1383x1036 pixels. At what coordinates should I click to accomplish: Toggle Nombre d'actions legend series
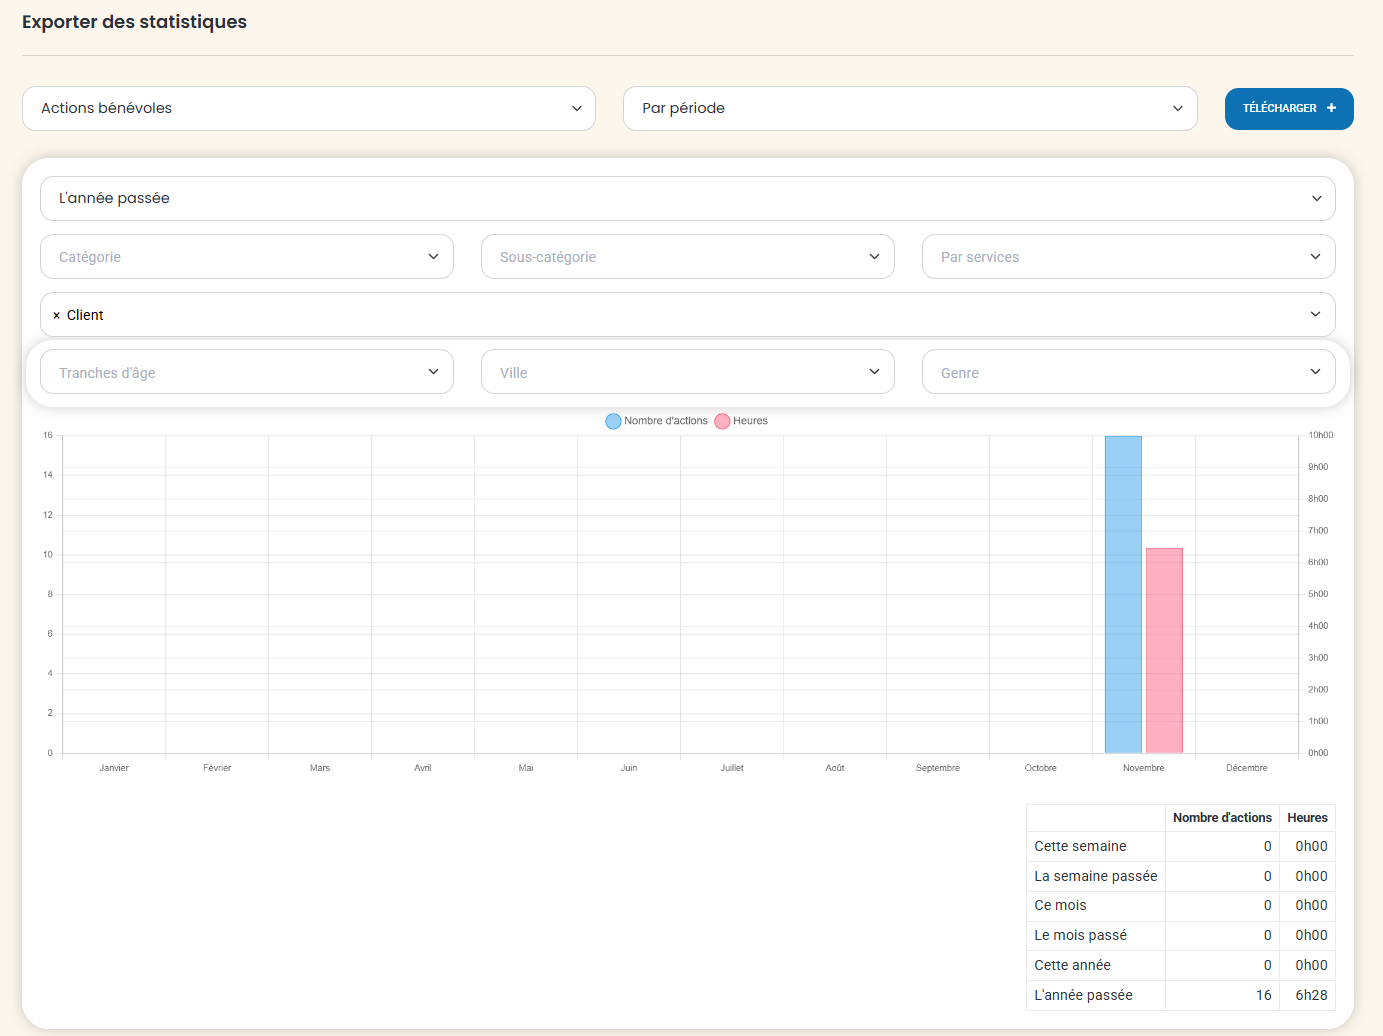(665, 421)
